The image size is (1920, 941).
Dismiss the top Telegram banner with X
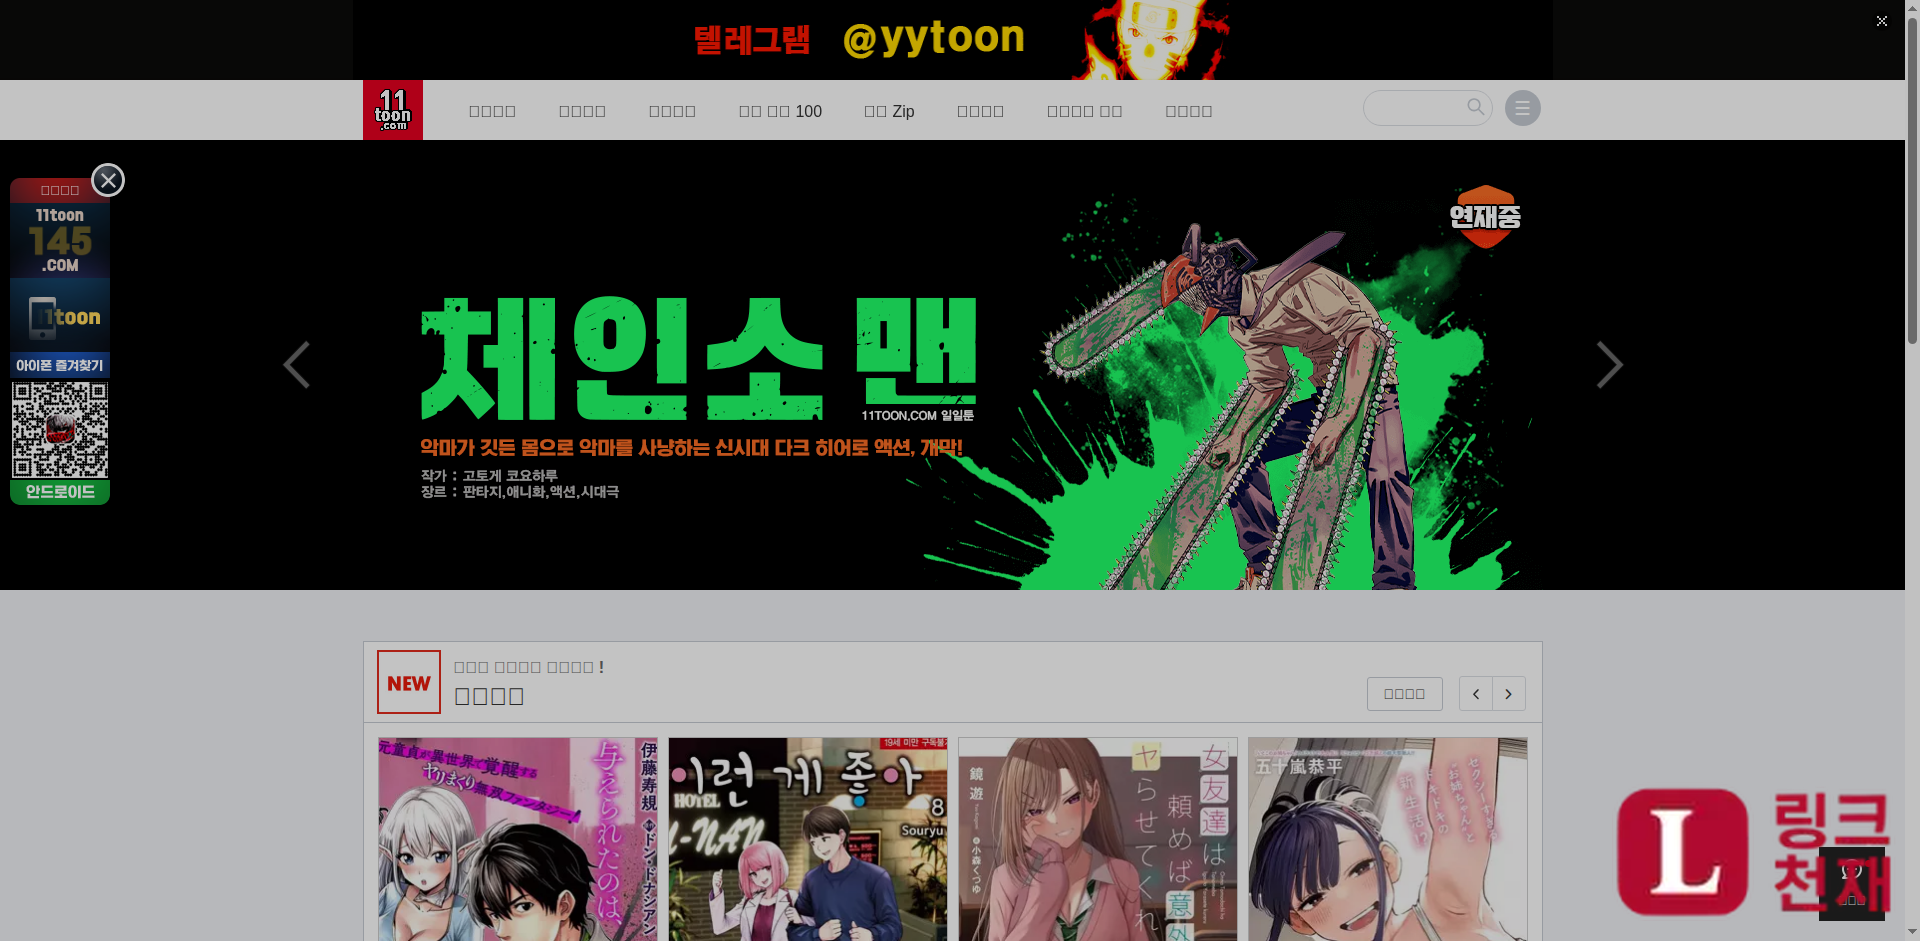coord(1881,21)
